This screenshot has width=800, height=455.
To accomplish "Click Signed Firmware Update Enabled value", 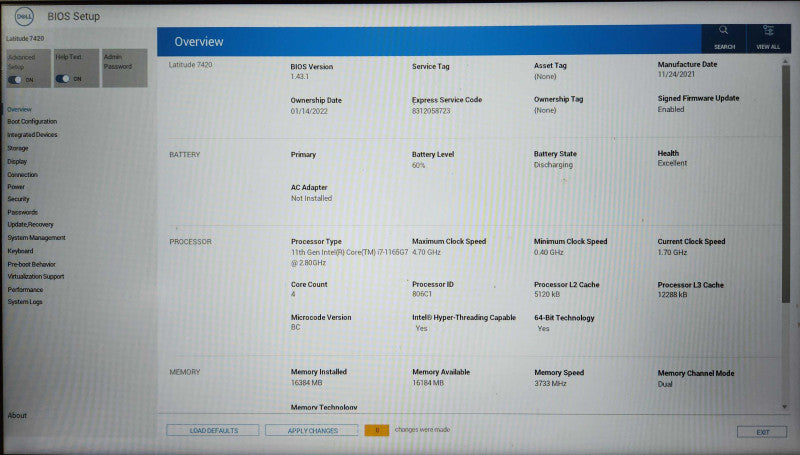I will pos(671,109).
